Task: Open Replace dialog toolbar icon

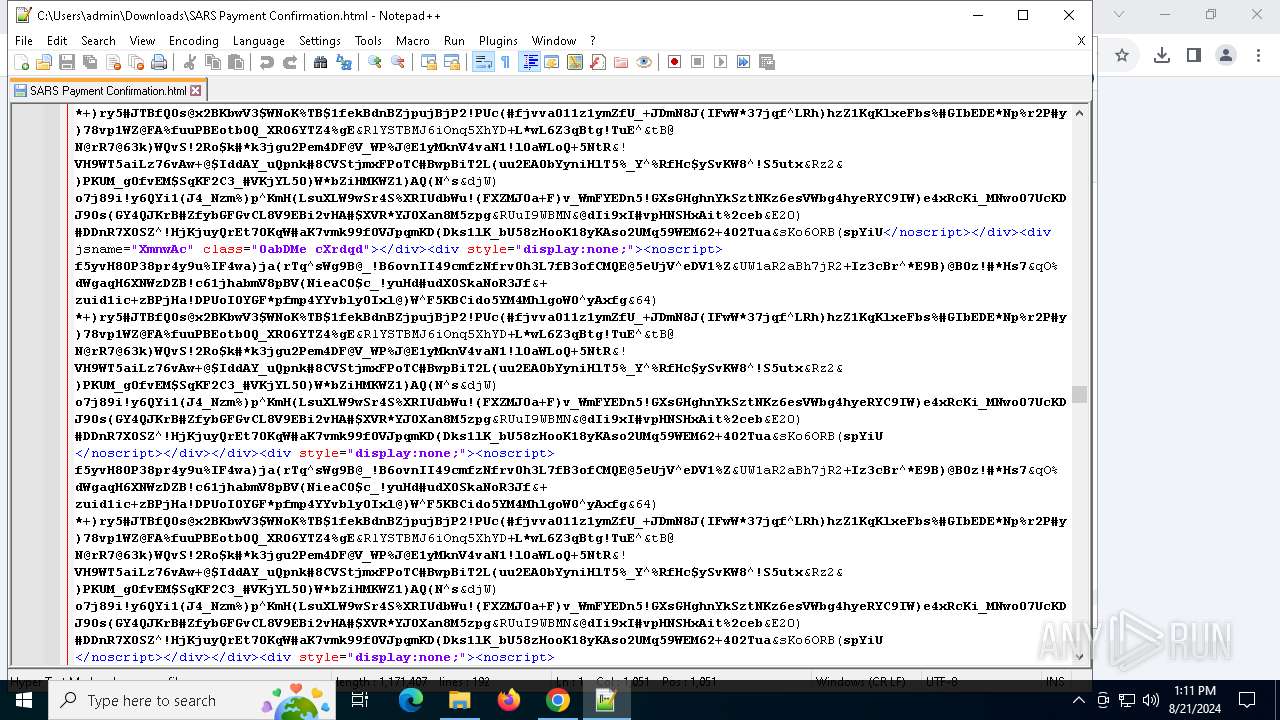Action: (x=344, y=62)
